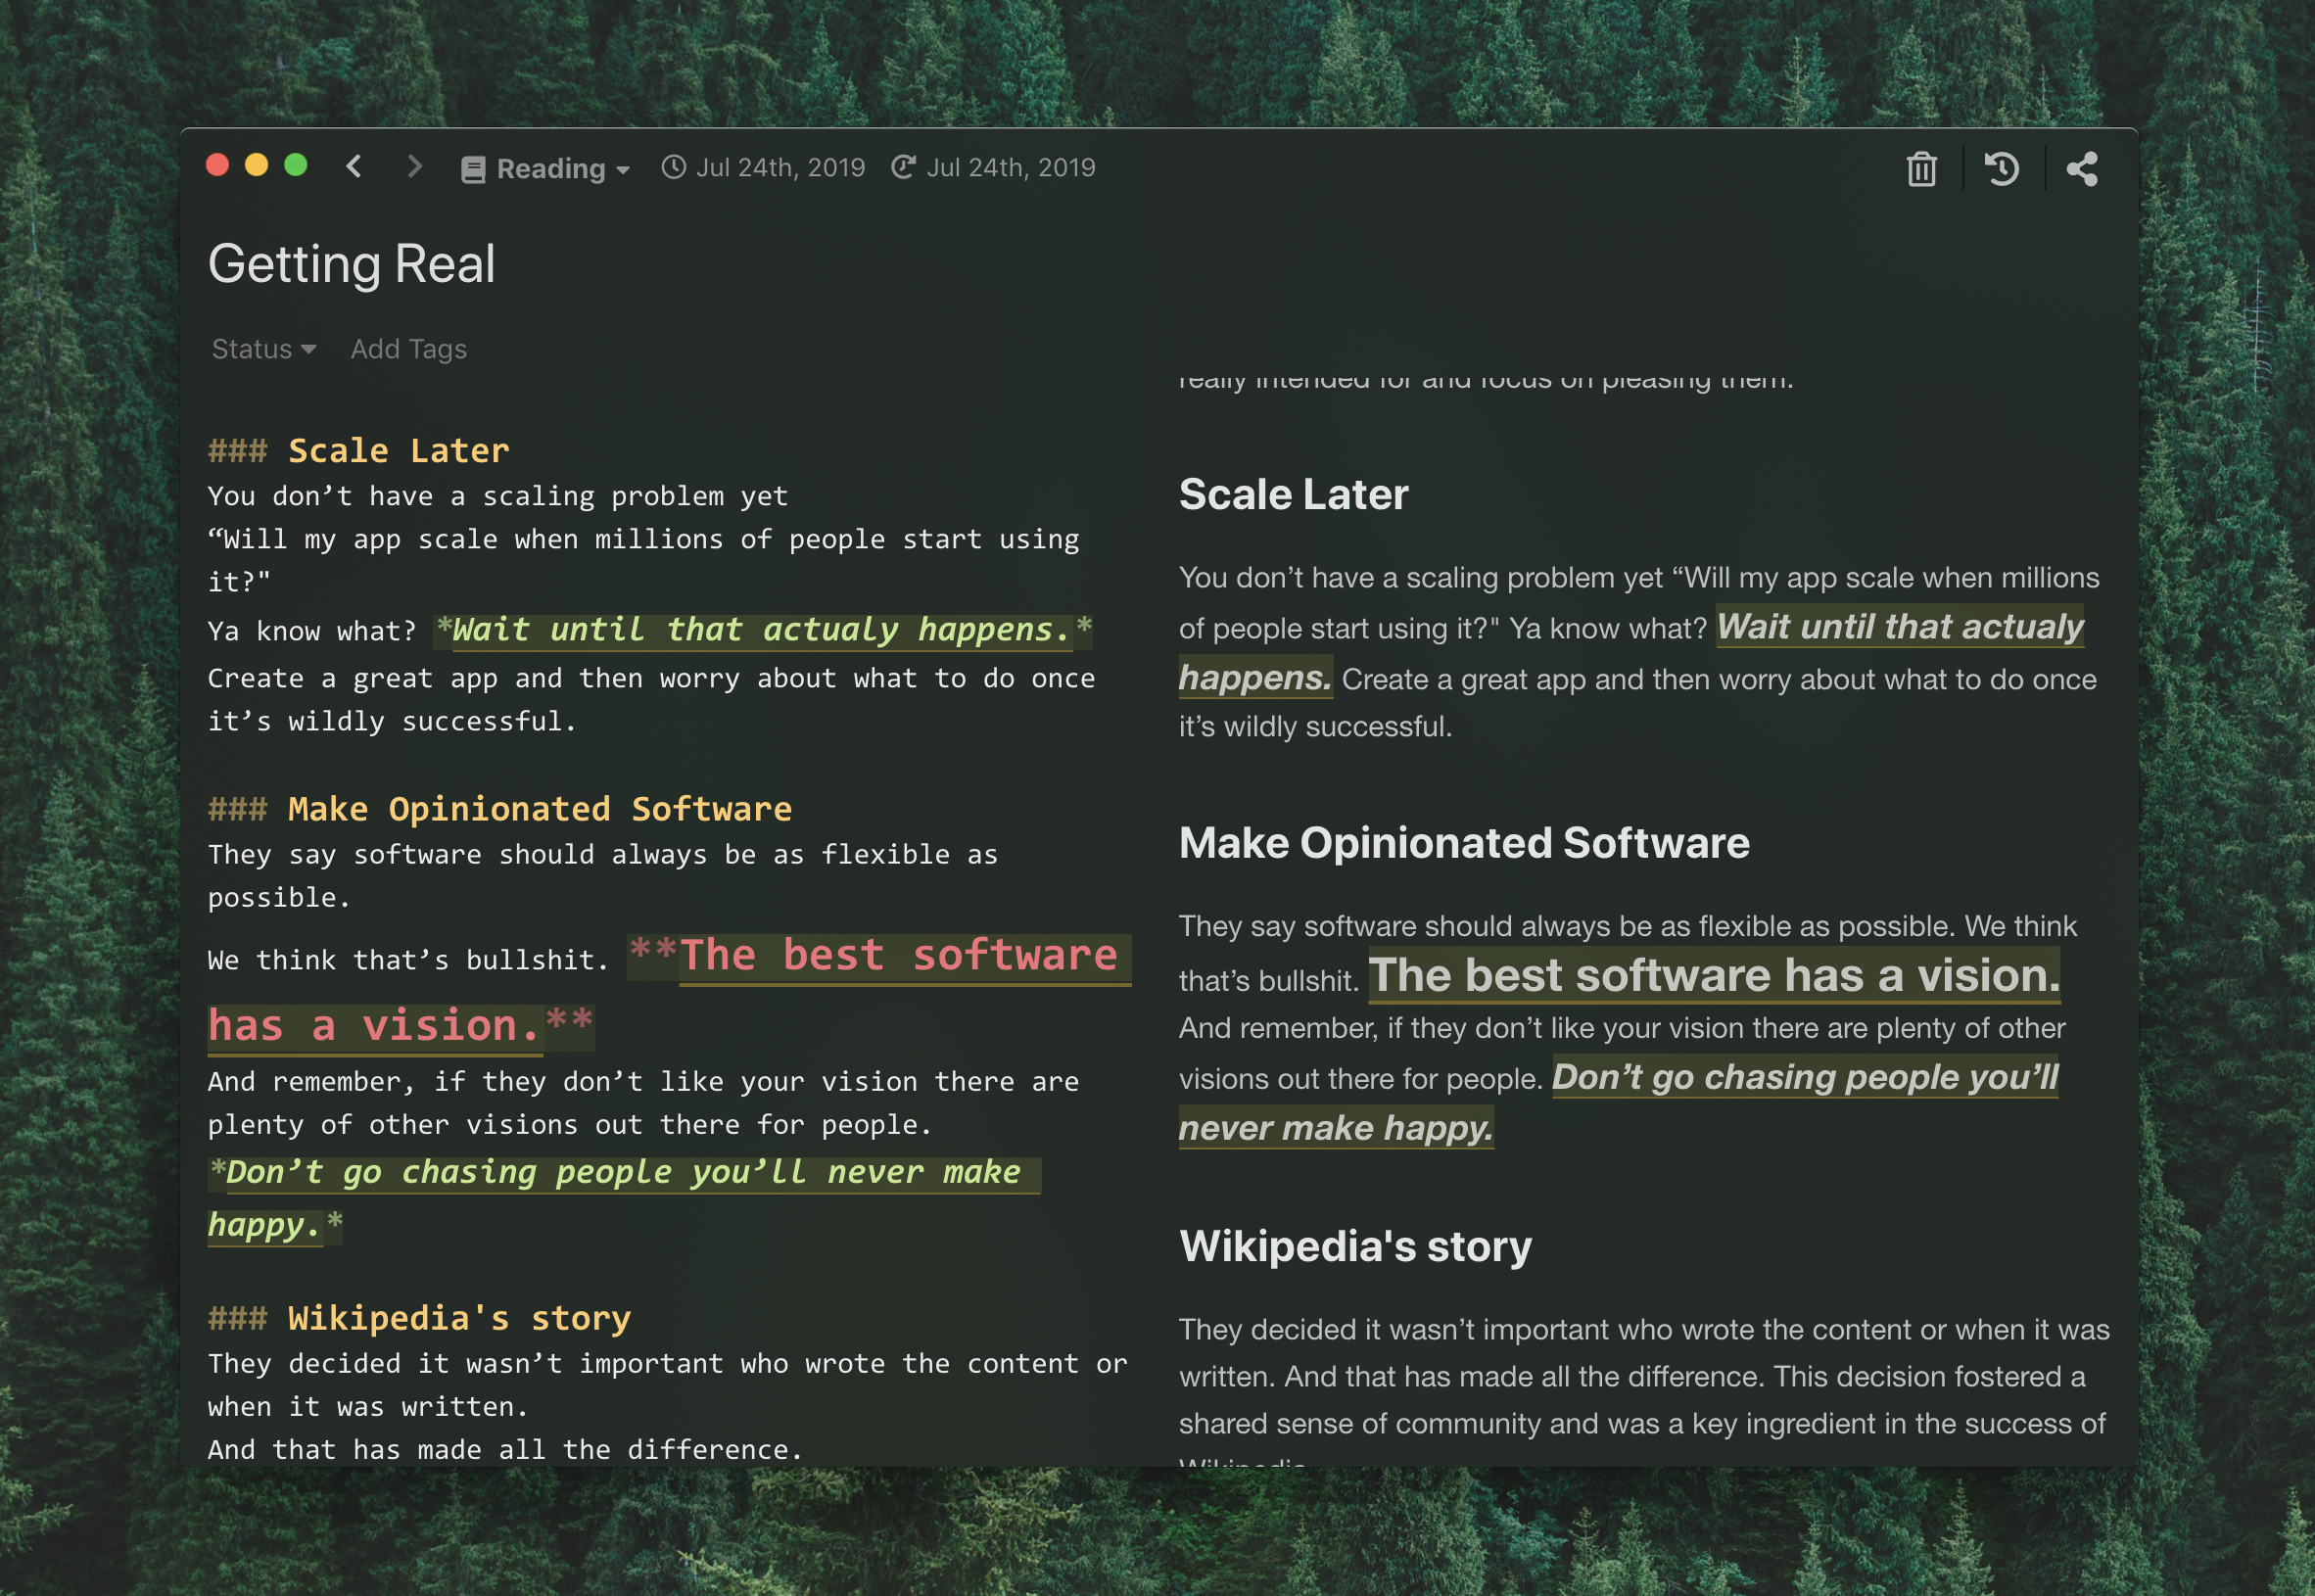Click the highlighted 'The best software' editor text
Image resolution: width=2315 pixels, height=1596 pixels.
897,955
